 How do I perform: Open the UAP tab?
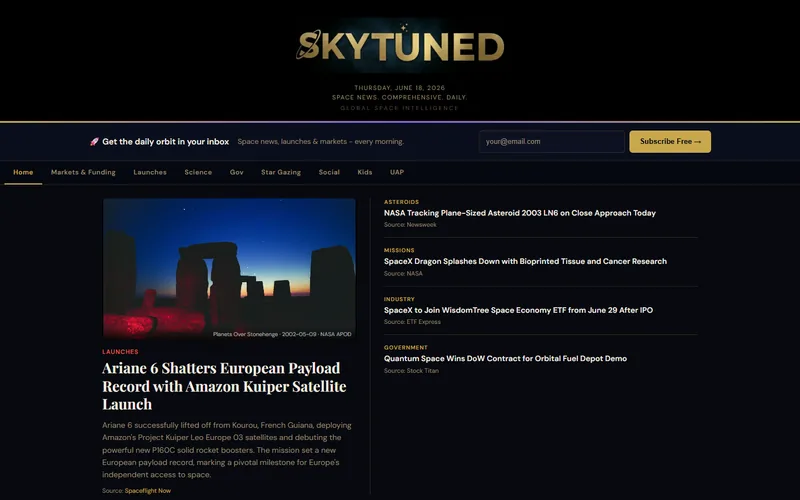[397, 172]
